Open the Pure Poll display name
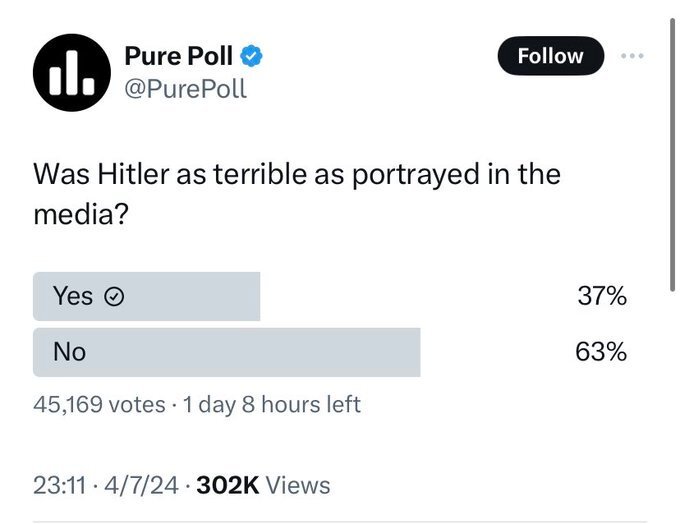The image size is (680, 524). 178,57
